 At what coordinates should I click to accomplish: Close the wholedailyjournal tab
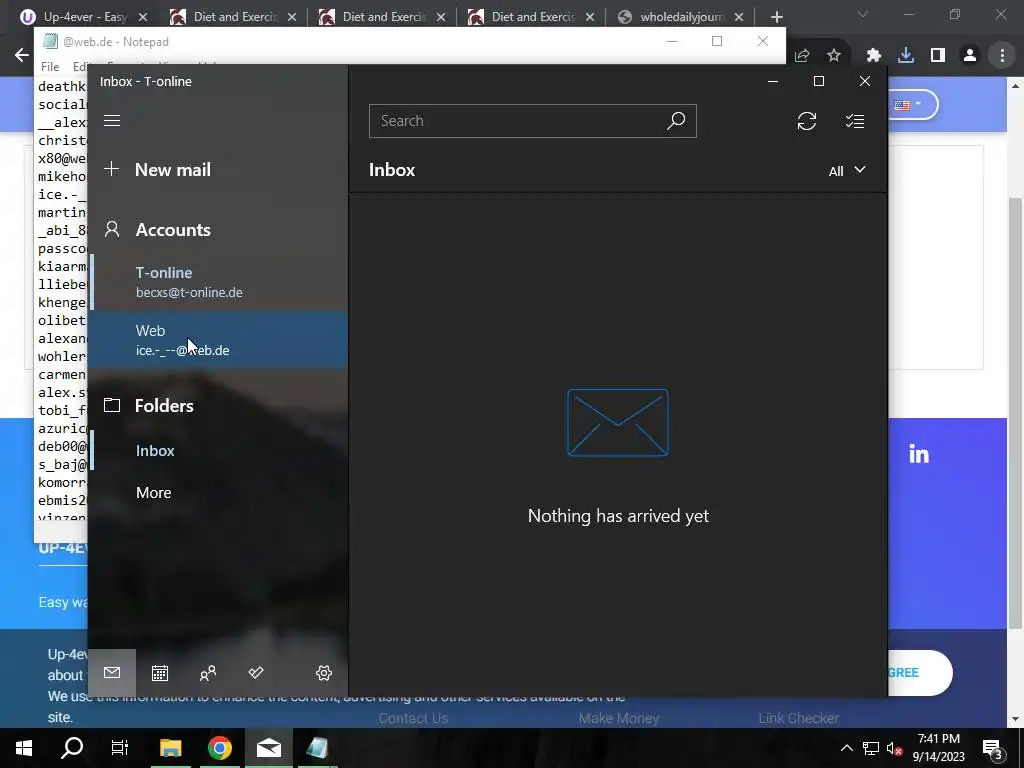click(739, 17)
